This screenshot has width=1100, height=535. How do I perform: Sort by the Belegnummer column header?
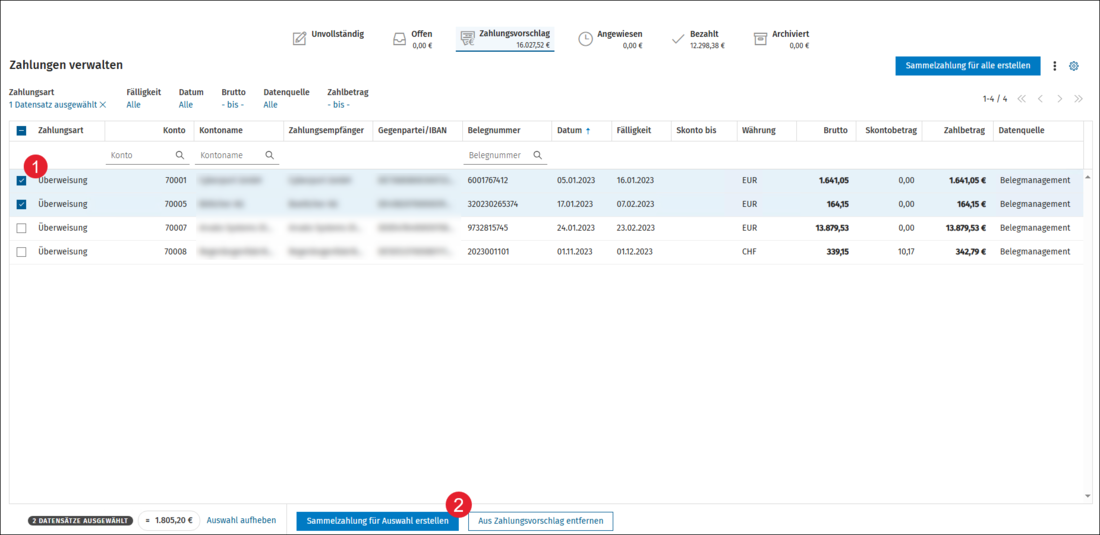click(494, 130)
